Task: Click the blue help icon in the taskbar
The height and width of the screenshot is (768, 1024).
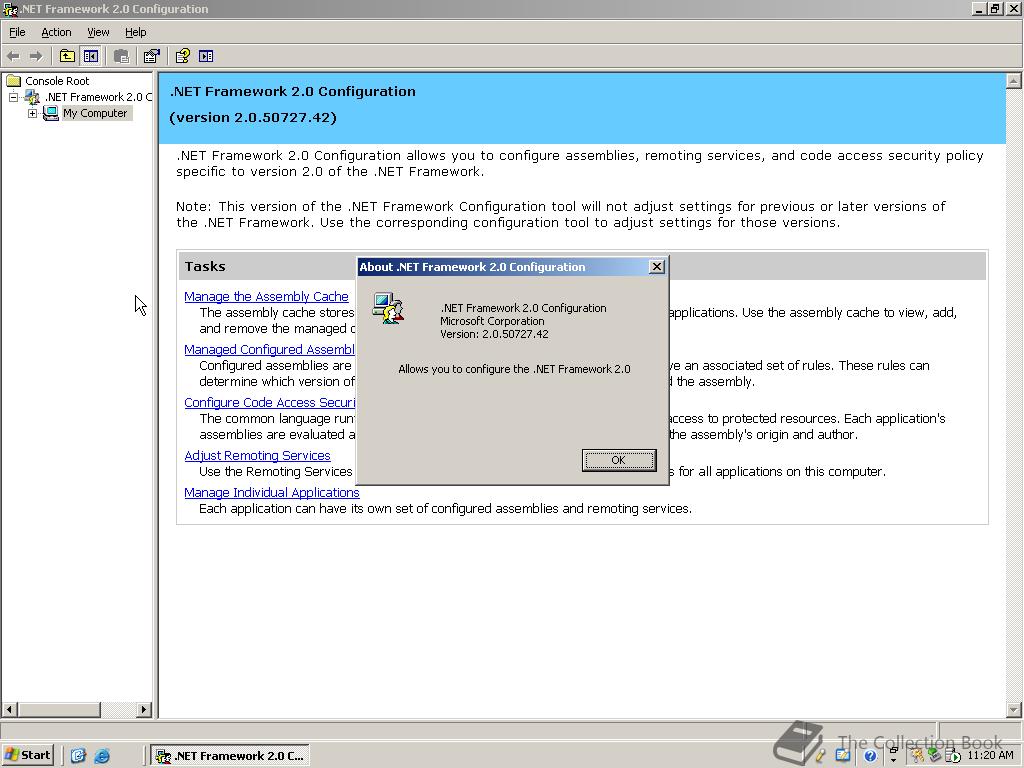Action: 870,756
